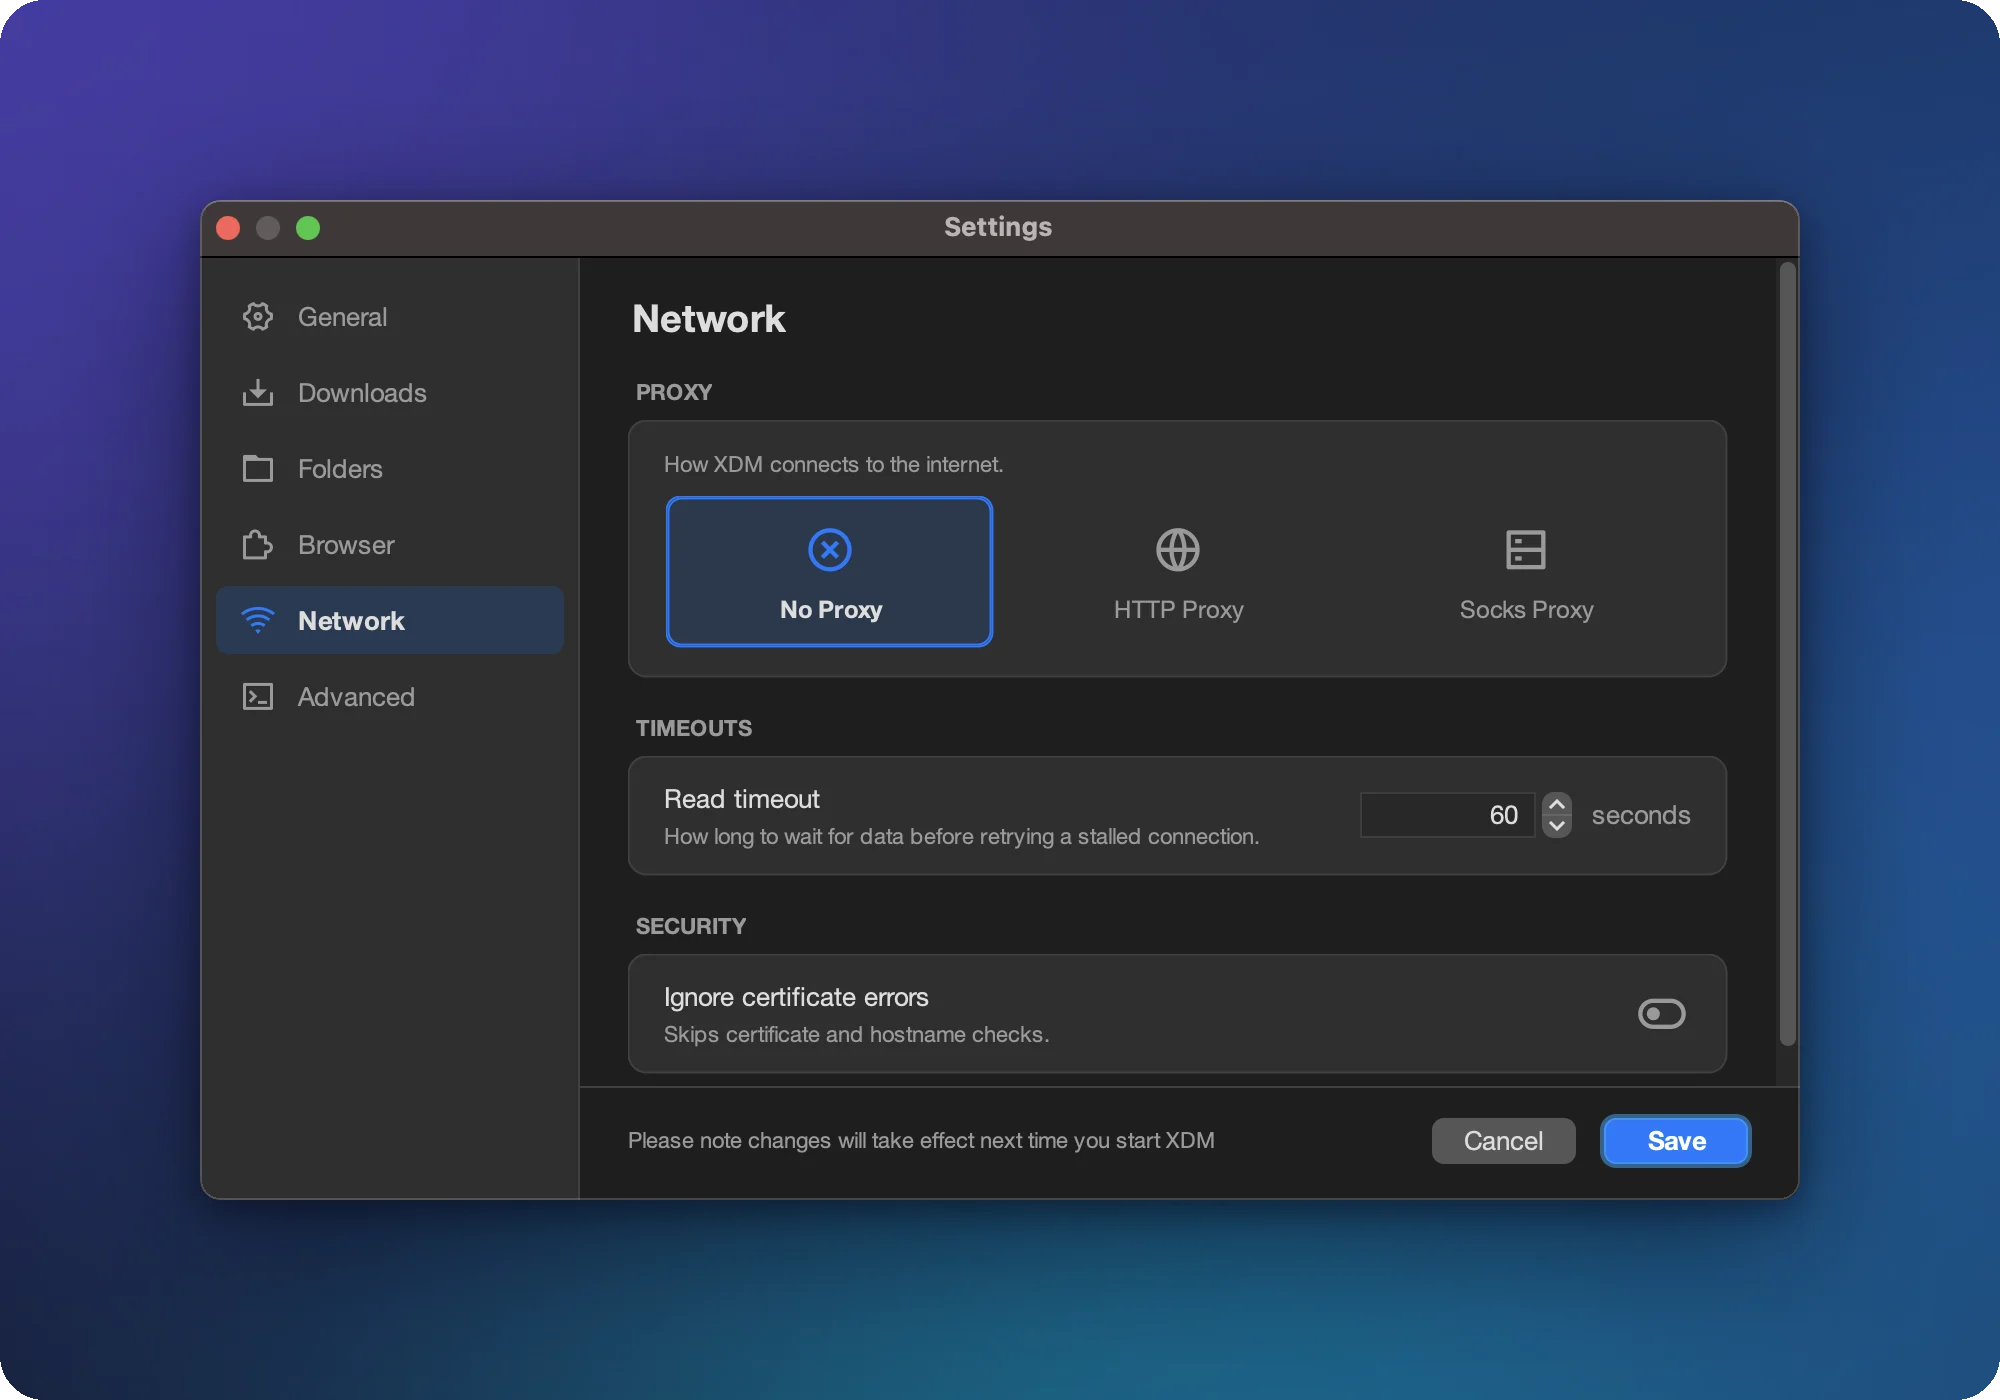The height and width of the screenshot is (1400, 2000).
Task: Open the General settings section
Action: coord(390,317)
